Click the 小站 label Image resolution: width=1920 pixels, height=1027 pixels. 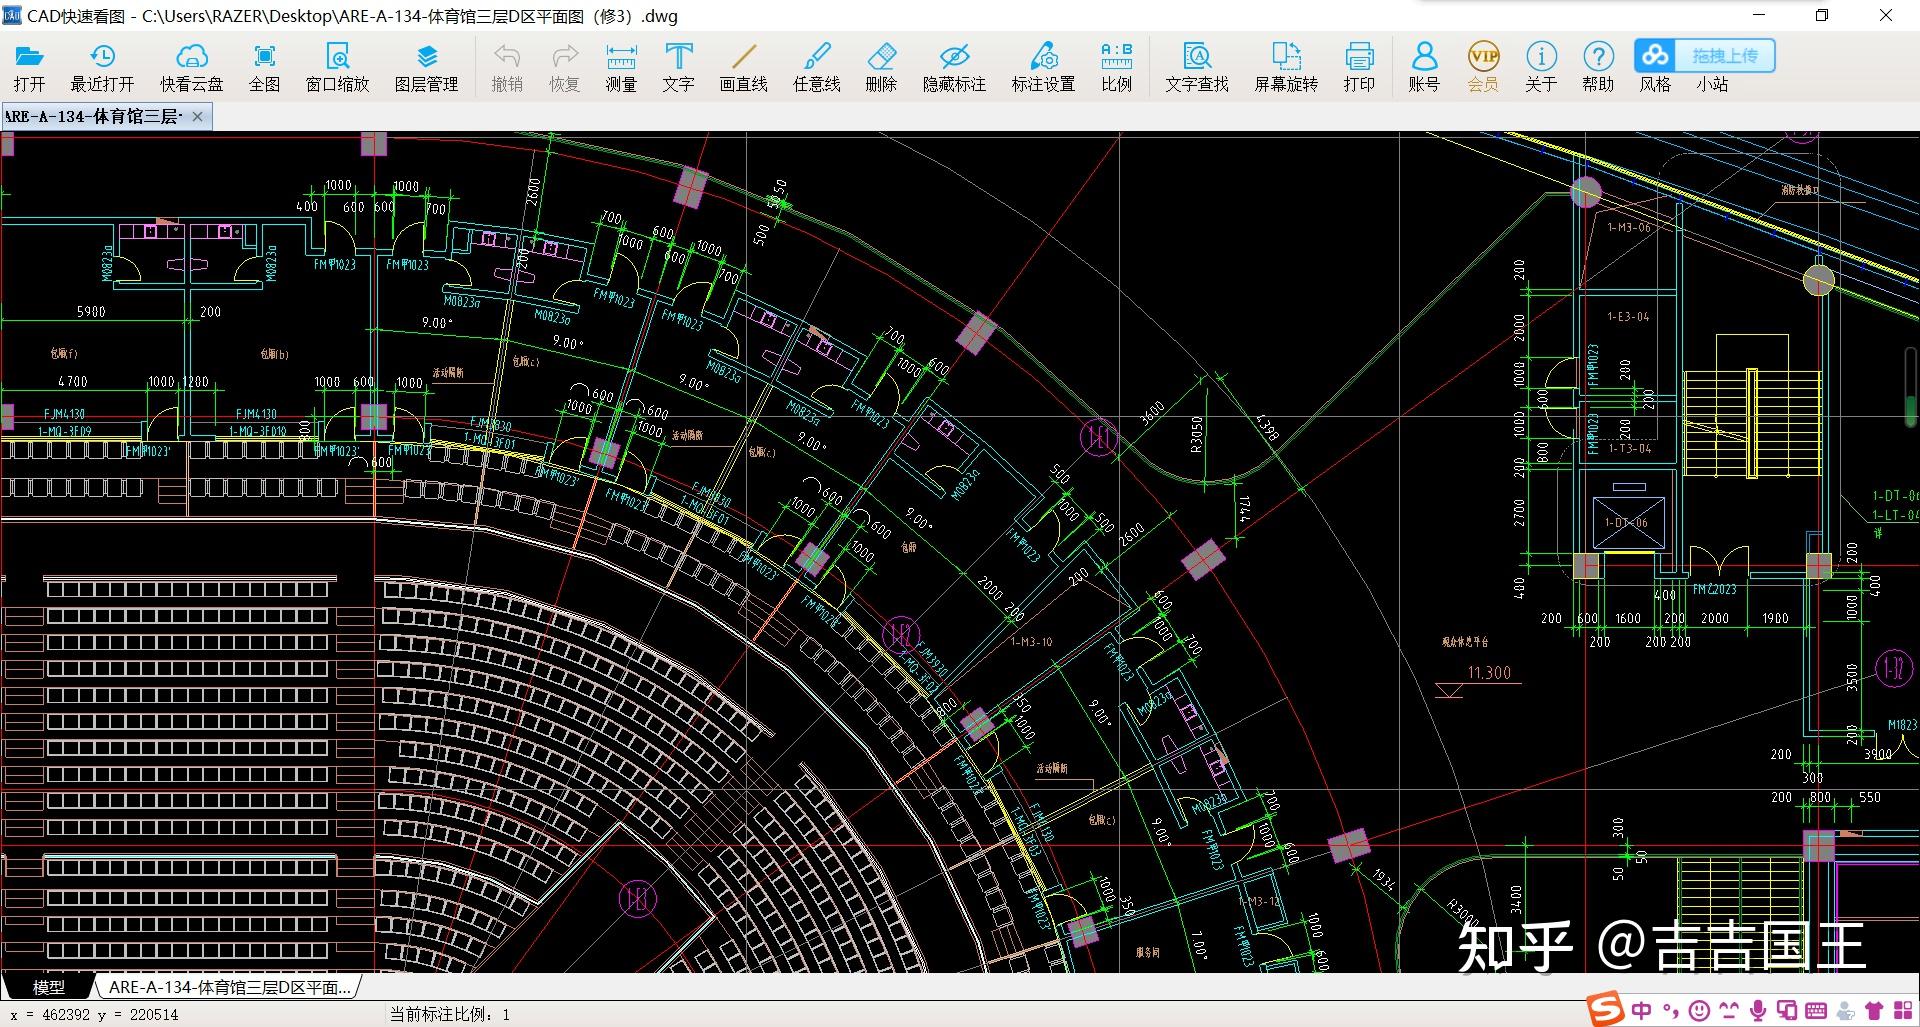1712,85
